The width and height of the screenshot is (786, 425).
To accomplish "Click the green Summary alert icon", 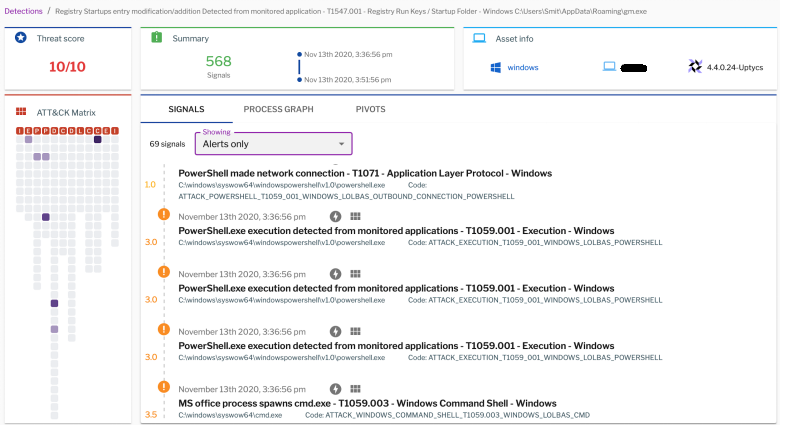I will [x=156, y=38].
